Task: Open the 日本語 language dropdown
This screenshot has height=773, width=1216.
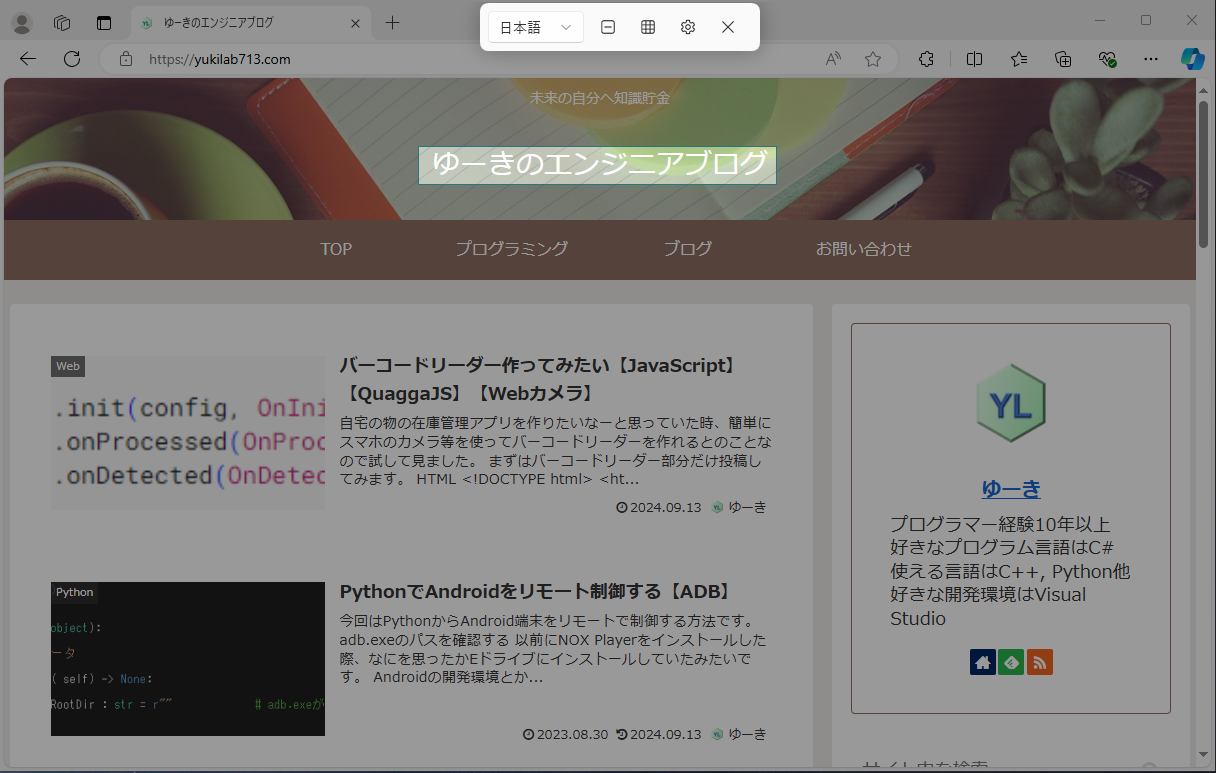Action: point(536,27)
